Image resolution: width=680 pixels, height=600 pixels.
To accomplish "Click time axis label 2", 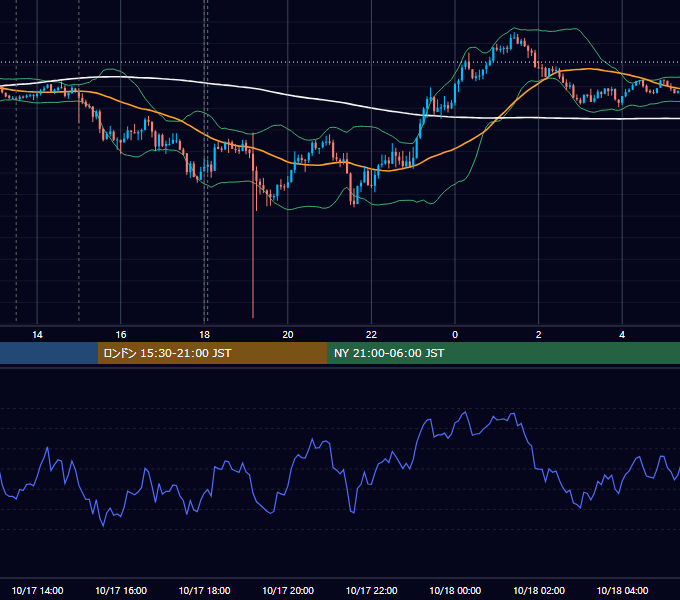I will 539,334.
